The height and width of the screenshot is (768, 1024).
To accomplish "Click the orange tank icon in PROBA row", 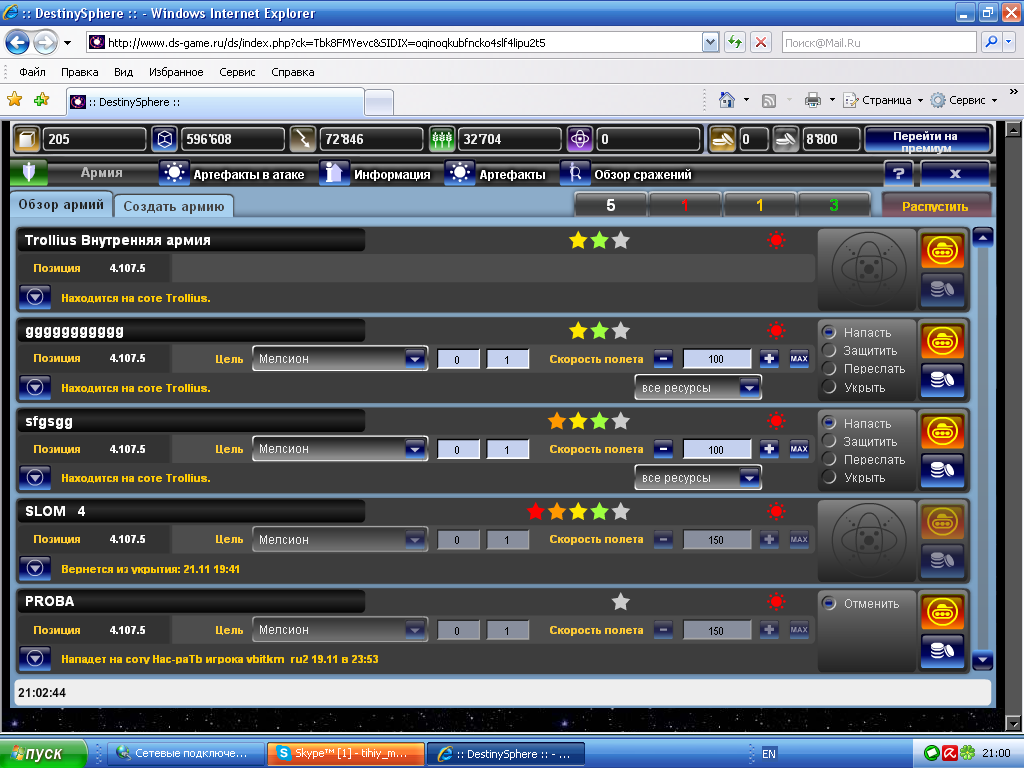I will pos(942,611).
